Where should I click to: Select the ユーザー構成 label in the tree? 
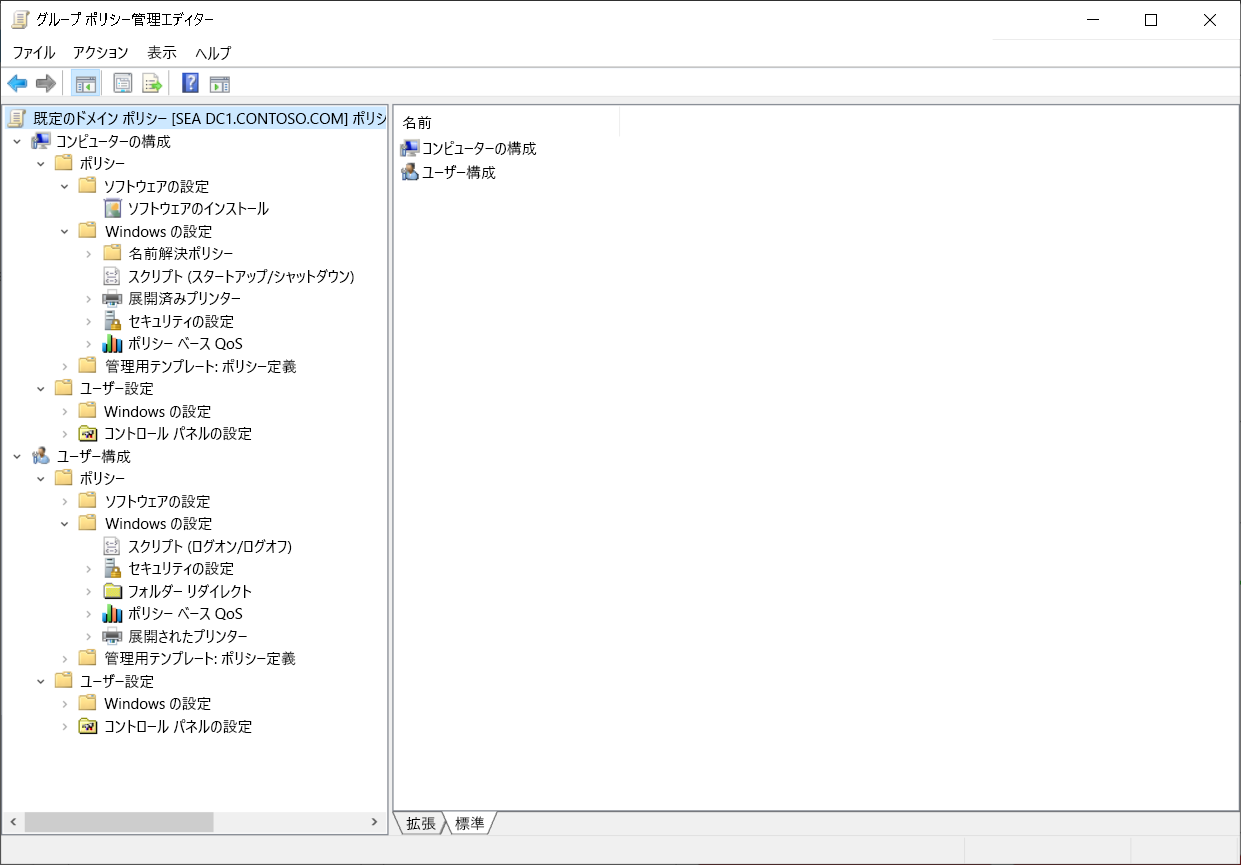point(94,456)
